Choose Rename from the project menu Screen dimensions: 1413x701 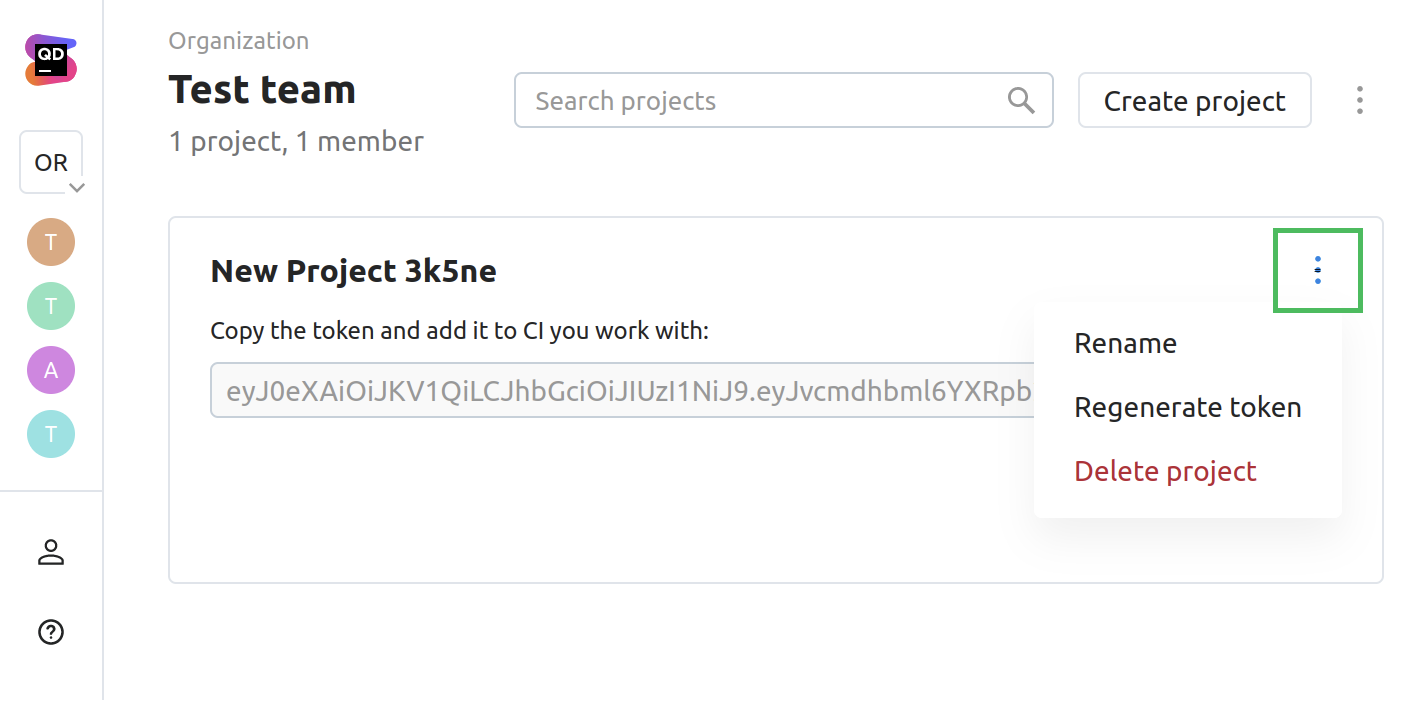(x=1125, y=344)
